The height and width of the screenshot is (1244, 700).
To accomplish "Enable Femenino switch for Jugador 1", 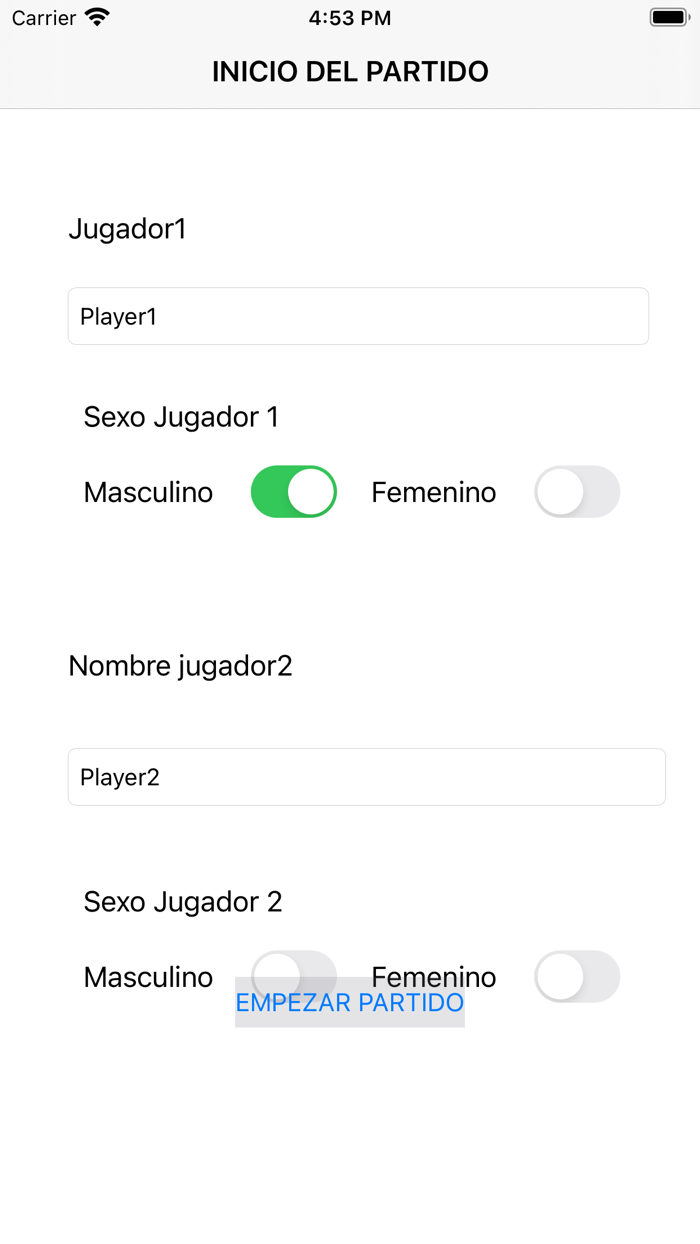I will tap(577, 492).
